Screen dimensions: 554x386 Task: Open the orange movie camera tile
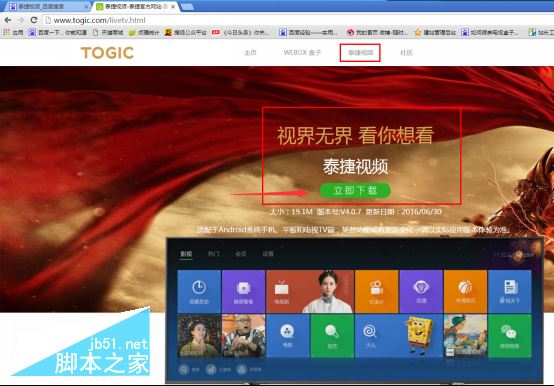(x=377, y=291)
